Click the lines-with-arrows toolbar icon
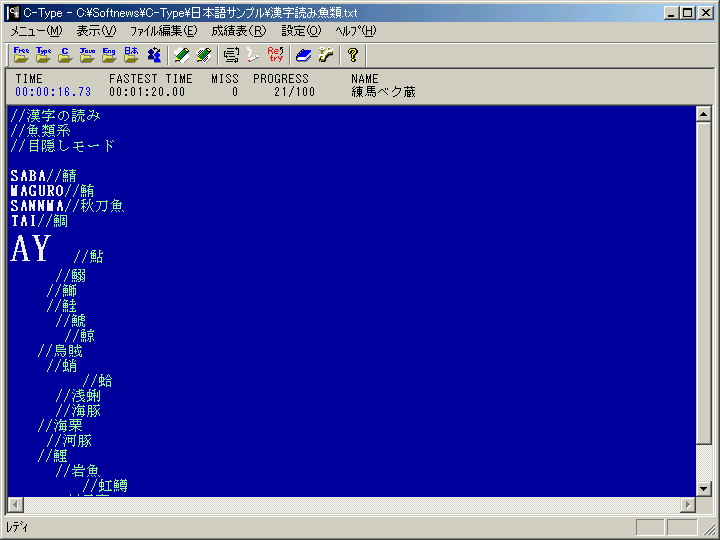Screen dimensions: 720x540 [231, 55]
